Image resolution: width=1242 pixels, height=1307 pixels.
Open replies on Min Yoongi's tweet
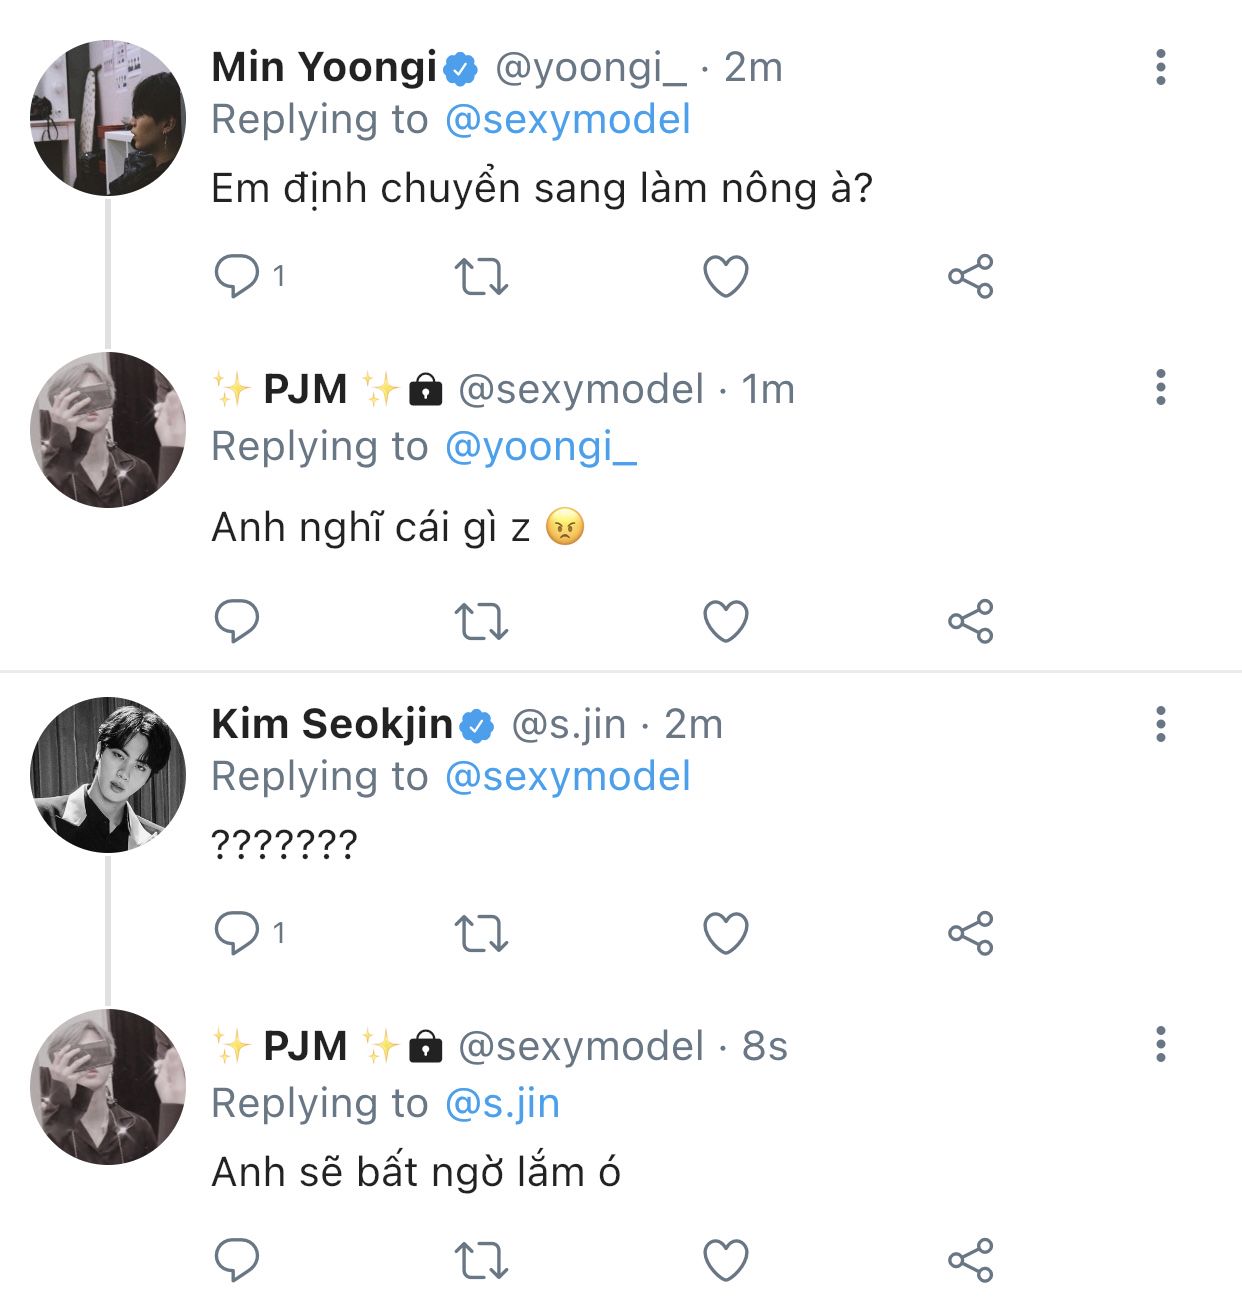tap(237, 277)
